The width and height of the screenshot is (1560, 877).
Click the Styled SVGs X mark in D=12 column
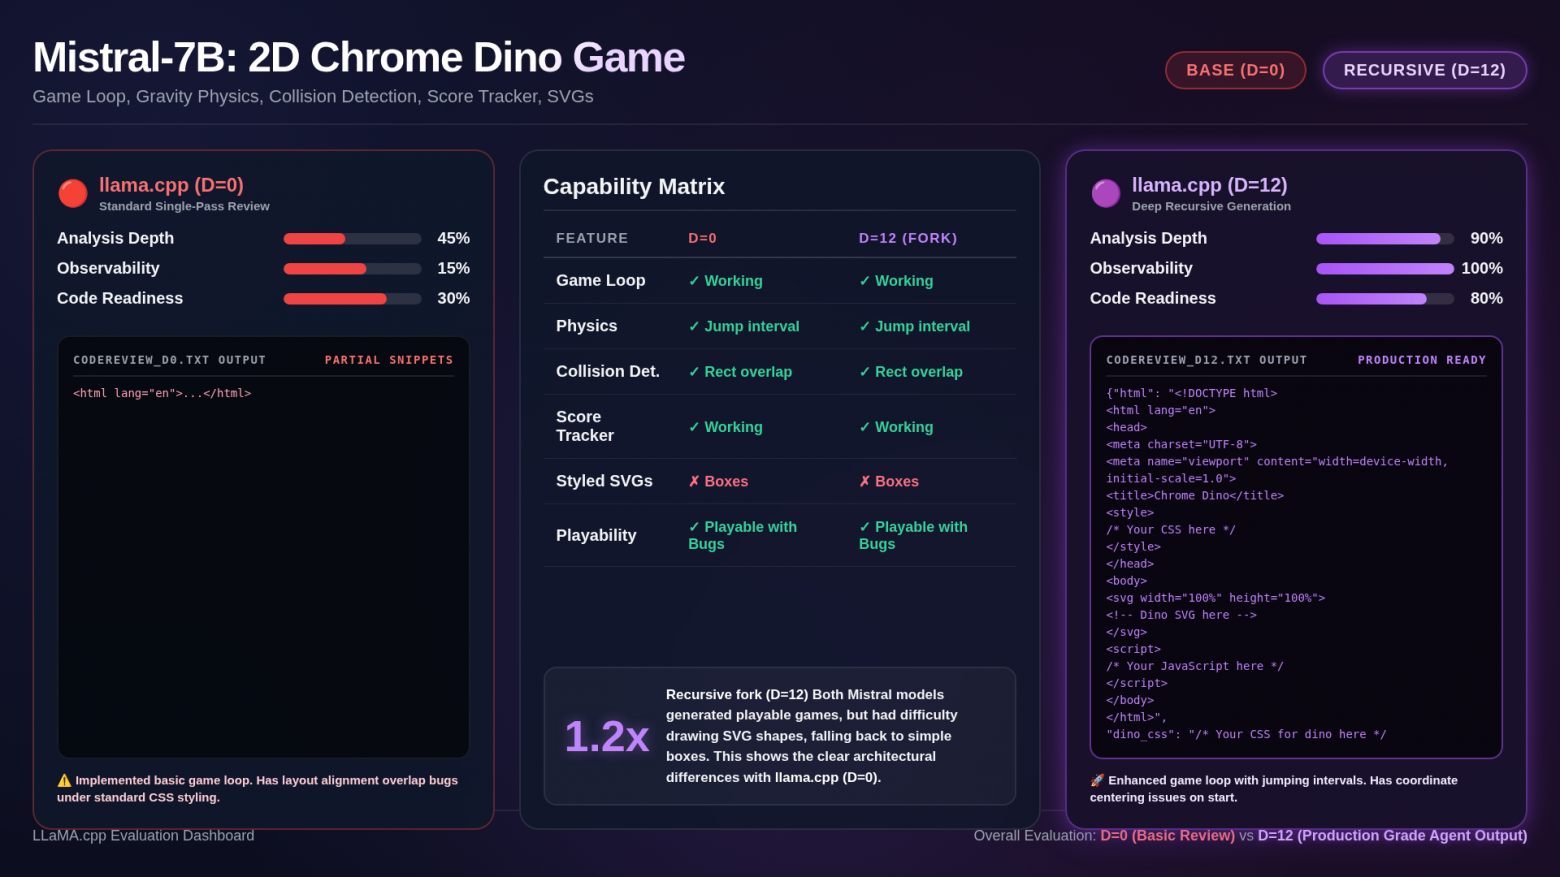[865, 481]
